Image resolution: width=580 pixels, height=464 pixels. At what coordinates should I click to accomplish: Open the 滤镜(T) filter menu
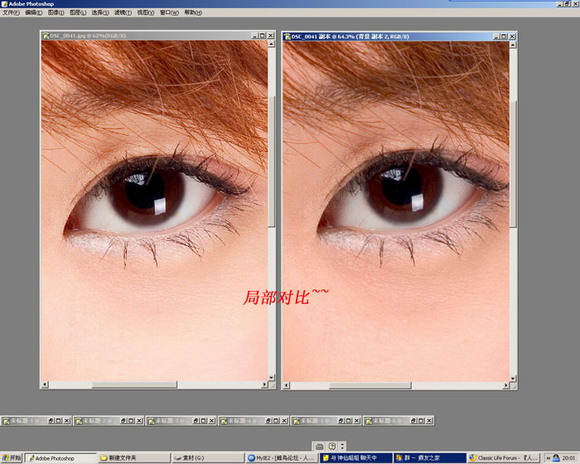click(x=123, y=13)
